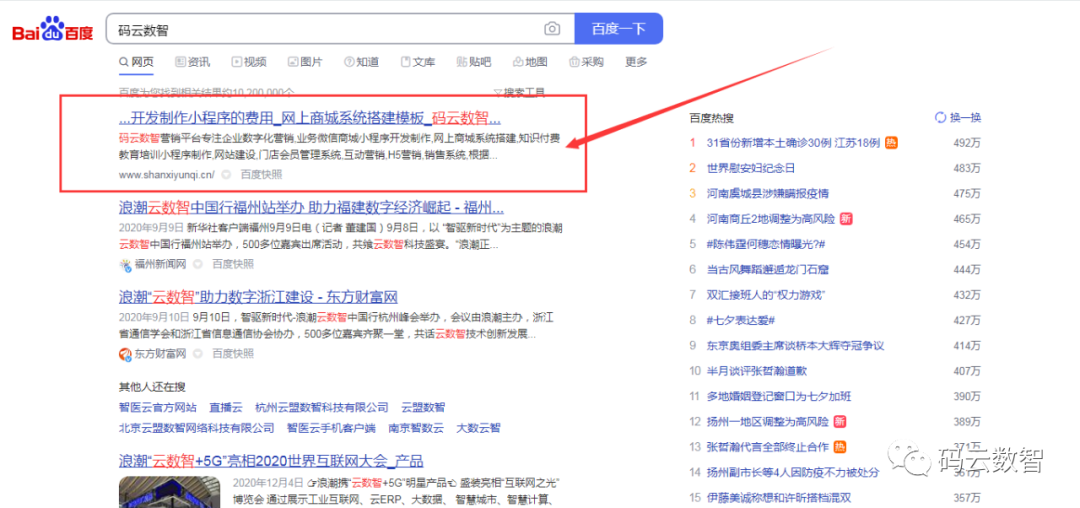Search related 杭州云盟数智科技有限公司

pos(322,408)
